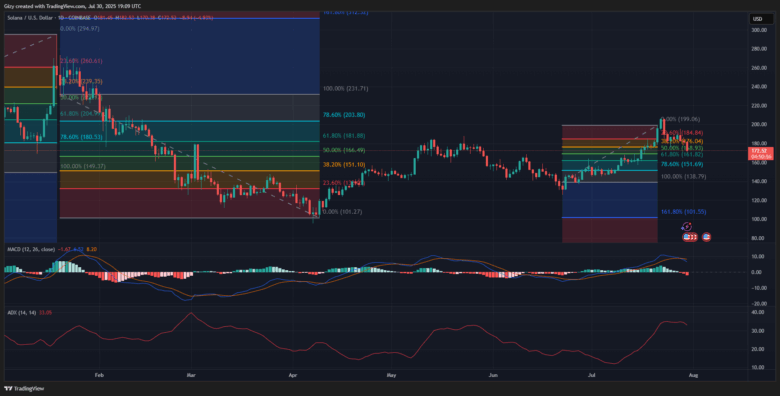Click the Fibonacci label 61.80% (181.88)

[344, 136]
